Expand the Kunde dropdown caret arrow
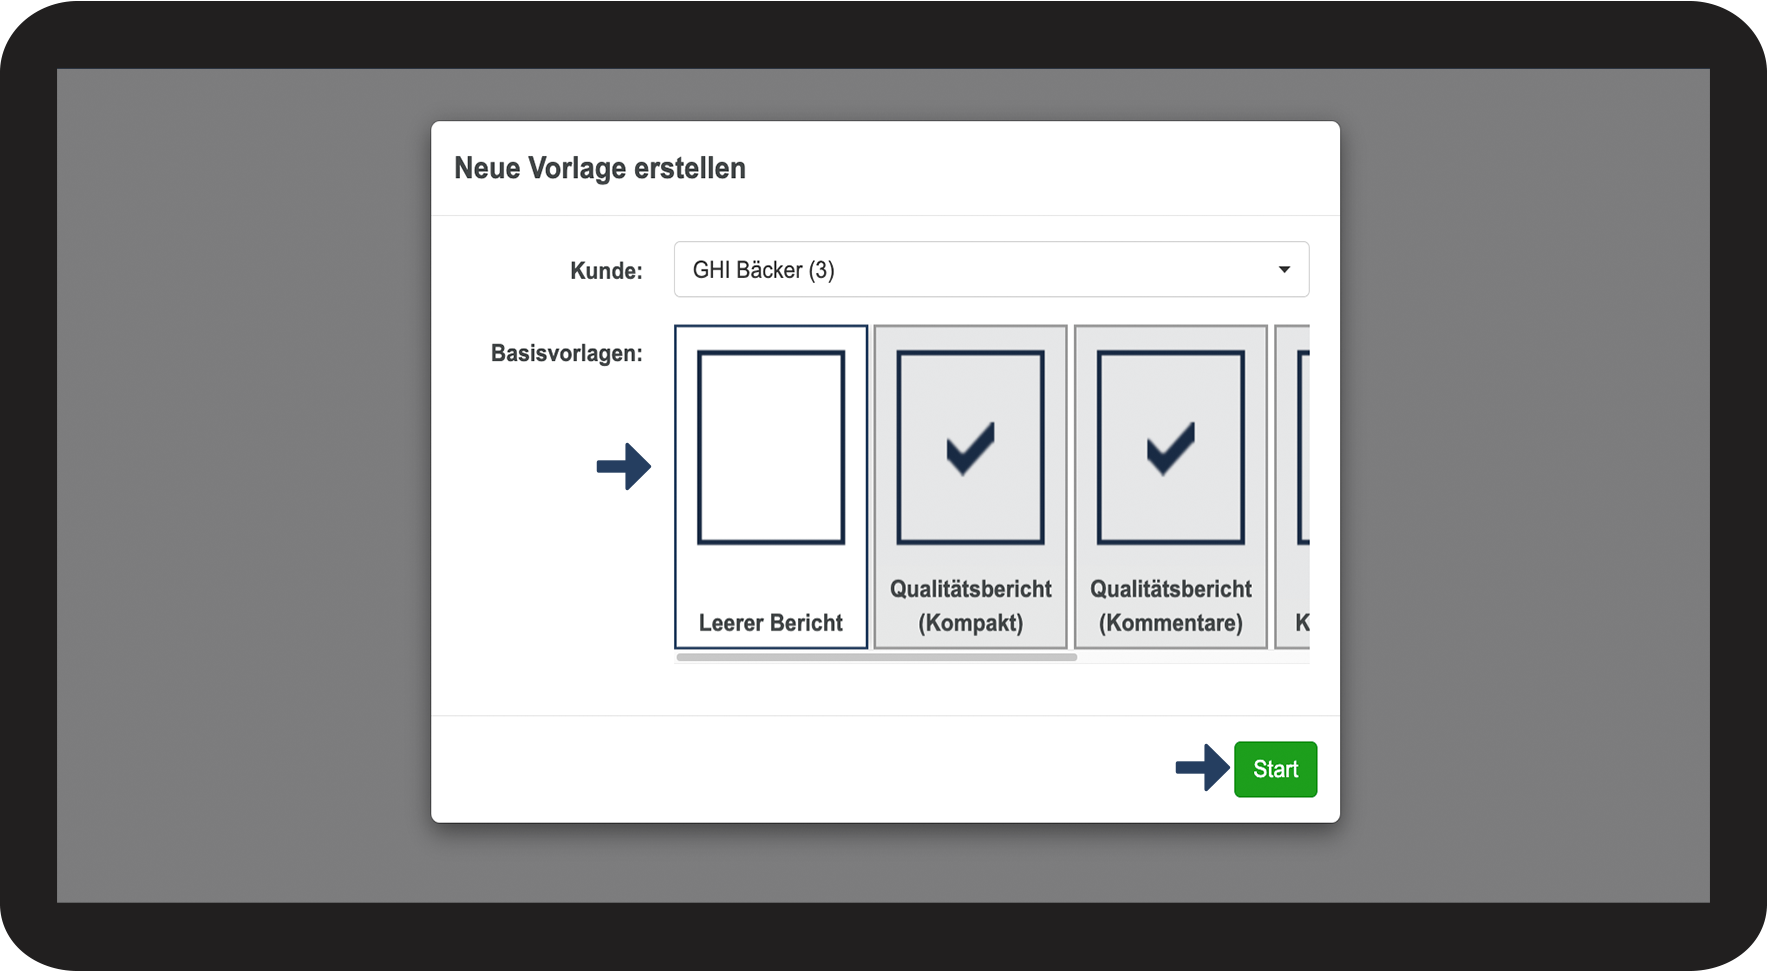This screenshot has height=971, width=1767. point(1284,270)
